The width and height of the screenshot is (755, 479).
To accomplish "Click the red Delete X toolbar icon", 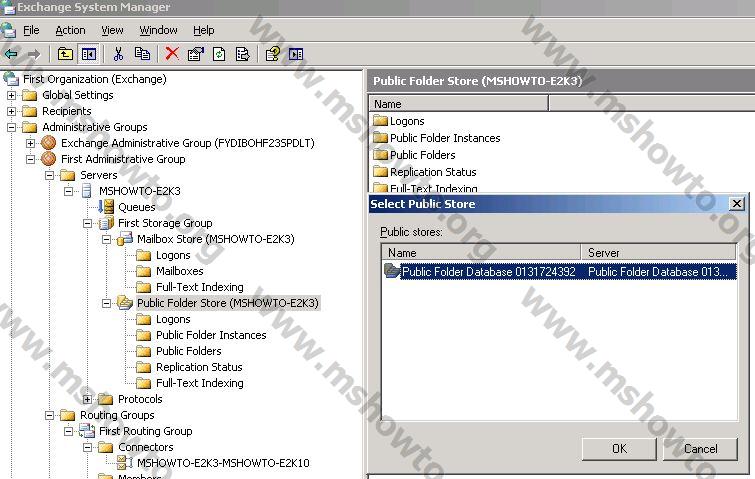I will 172,53.
